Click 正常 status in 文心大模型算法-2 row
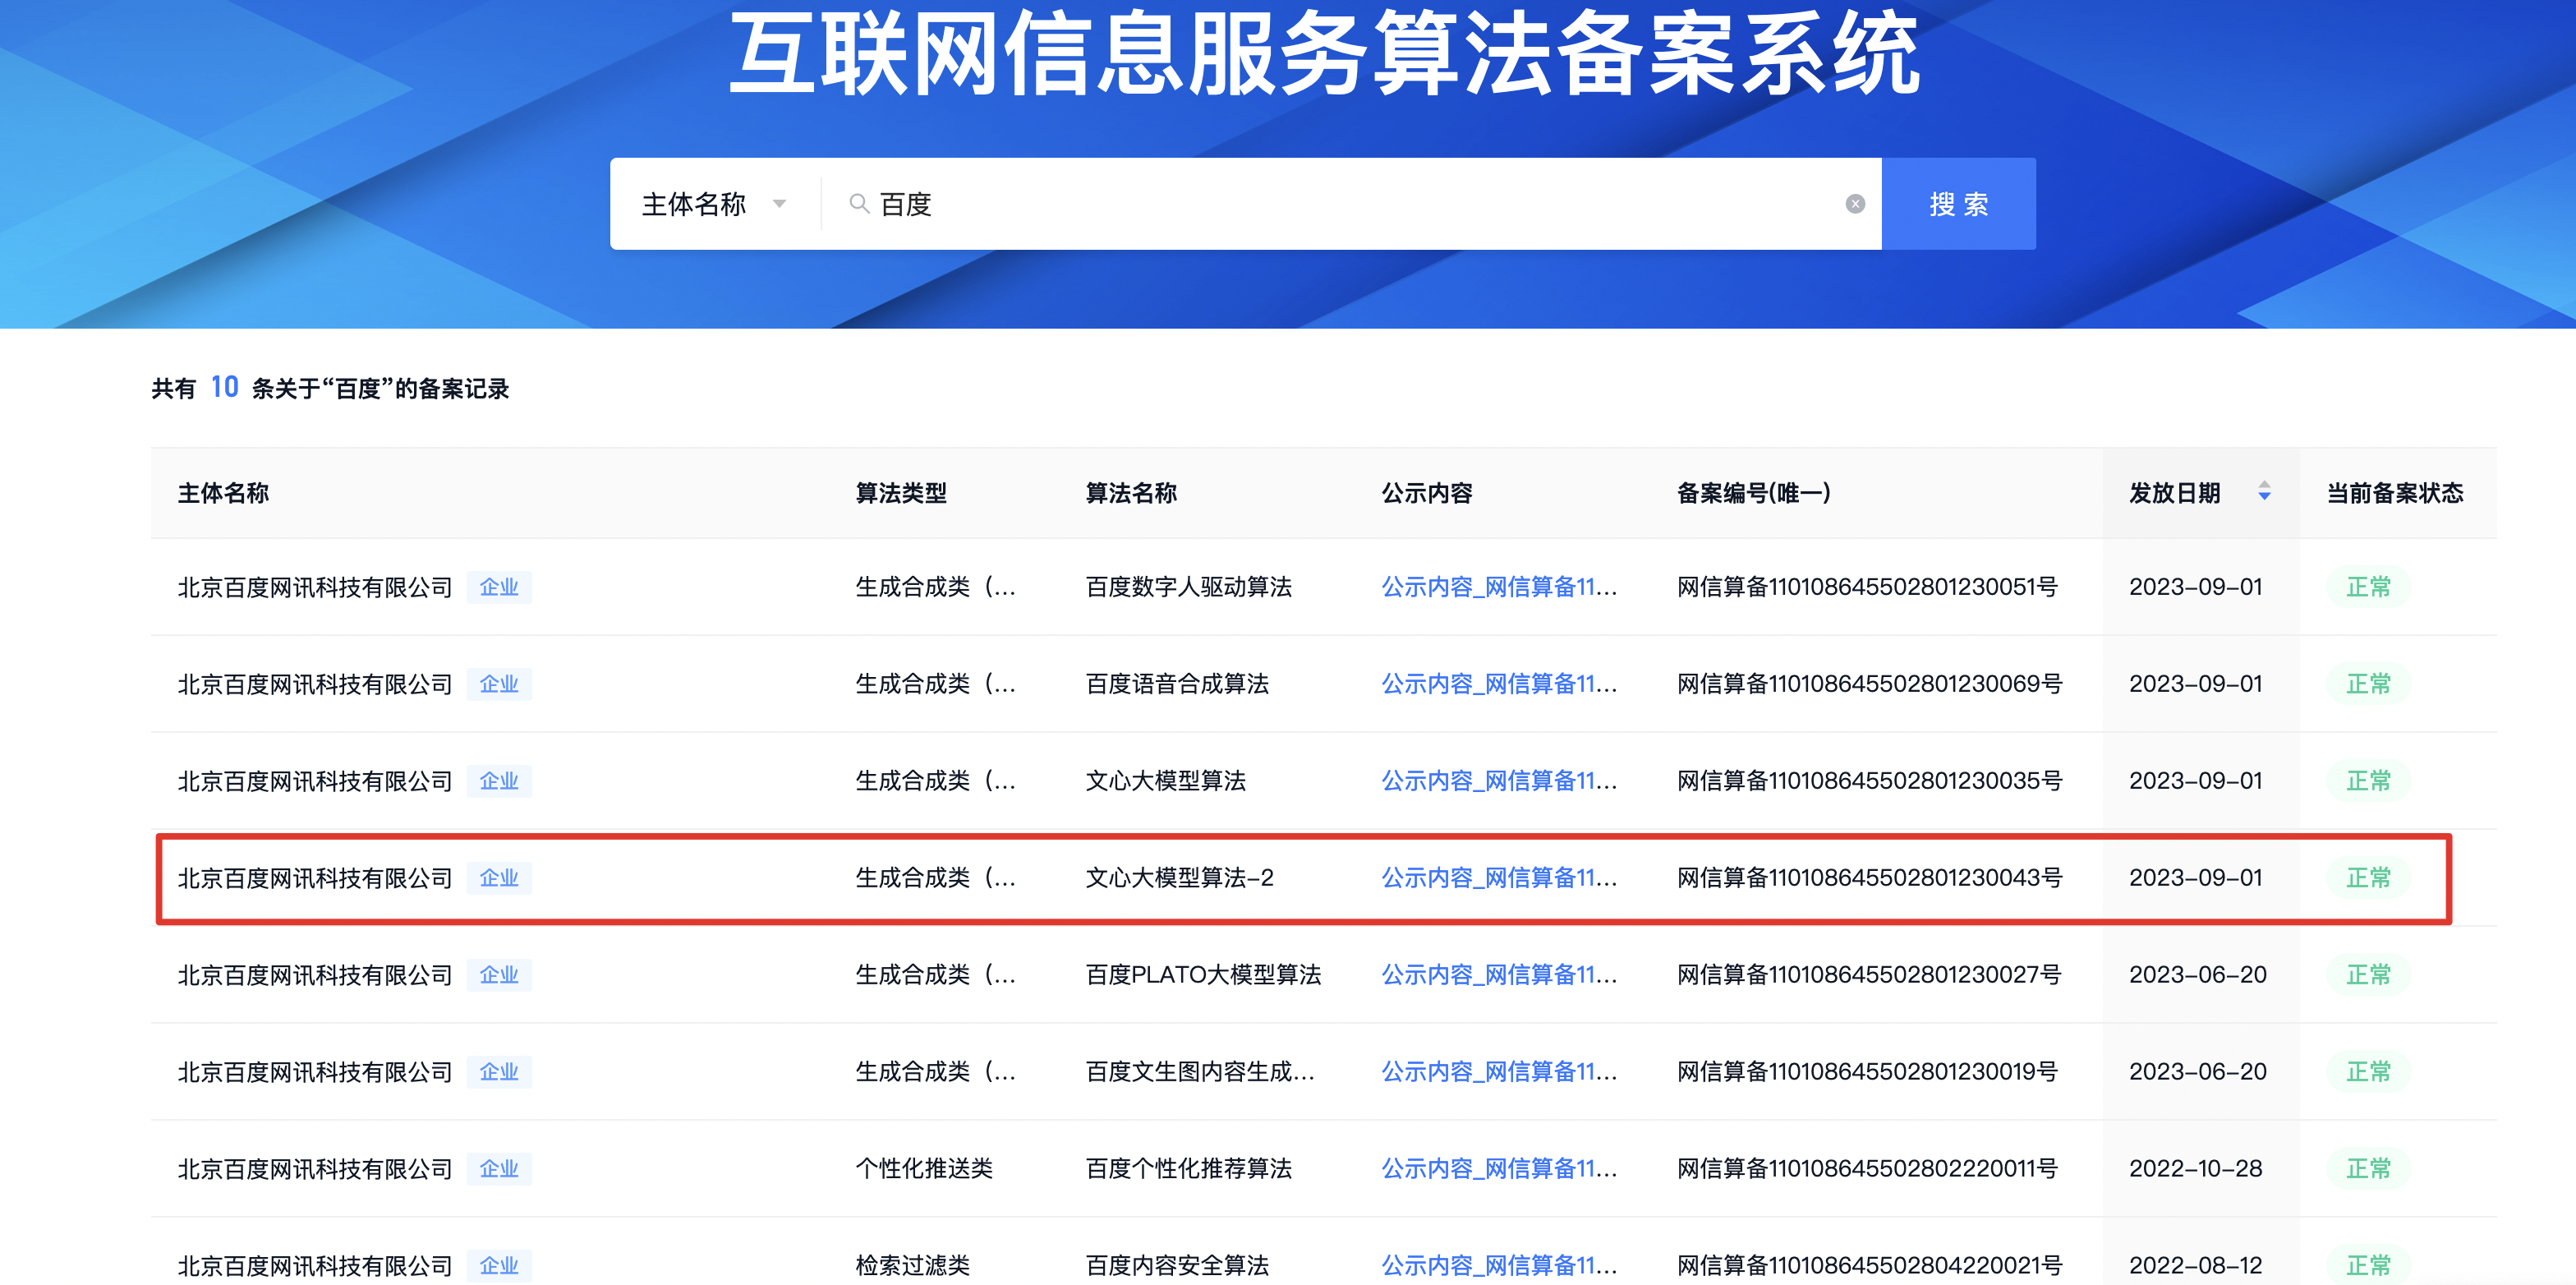This screenshot has width=2576, height=1285. pyautogui.click(x=2368, y=878)
